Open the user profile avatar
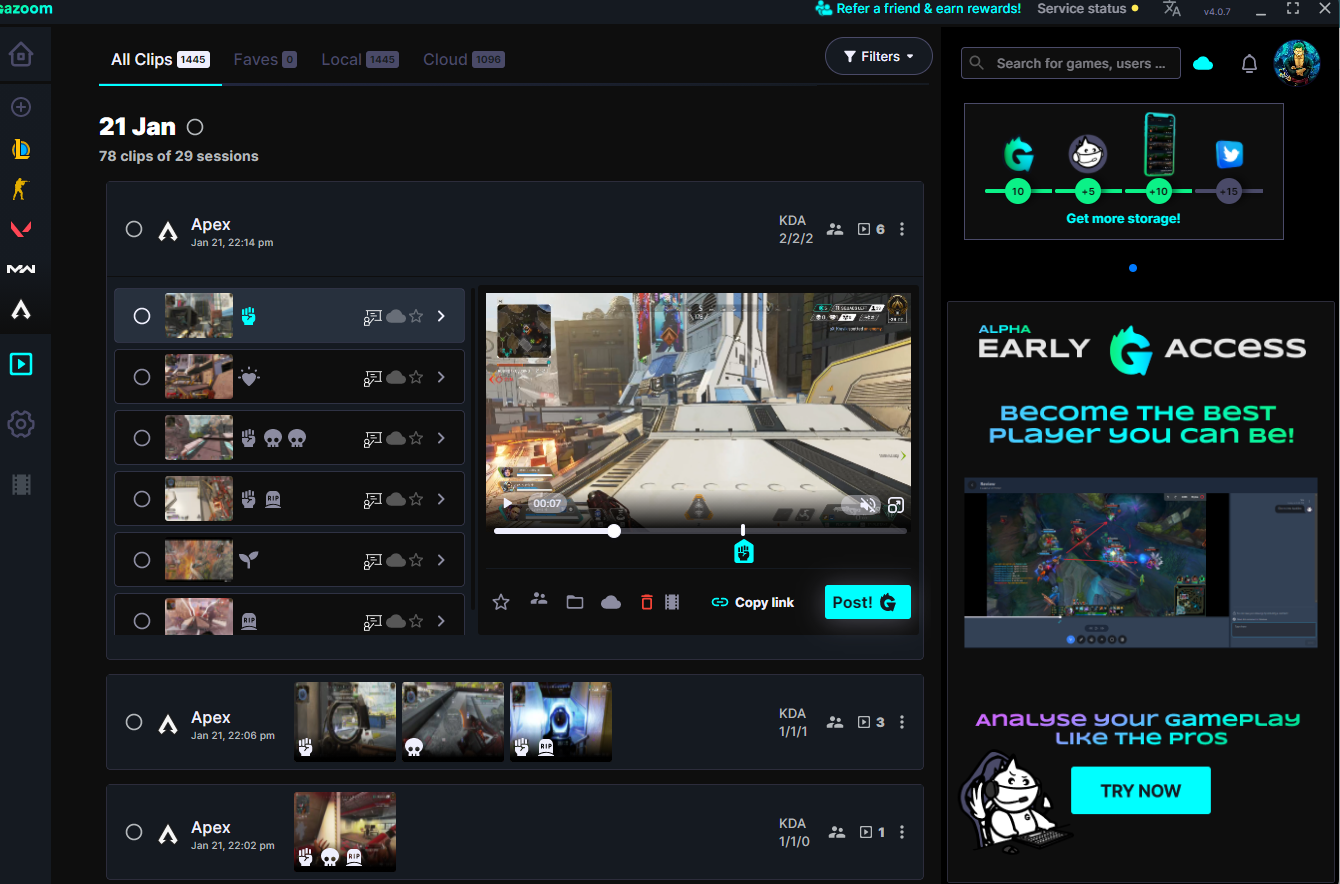 [1297, 63]
